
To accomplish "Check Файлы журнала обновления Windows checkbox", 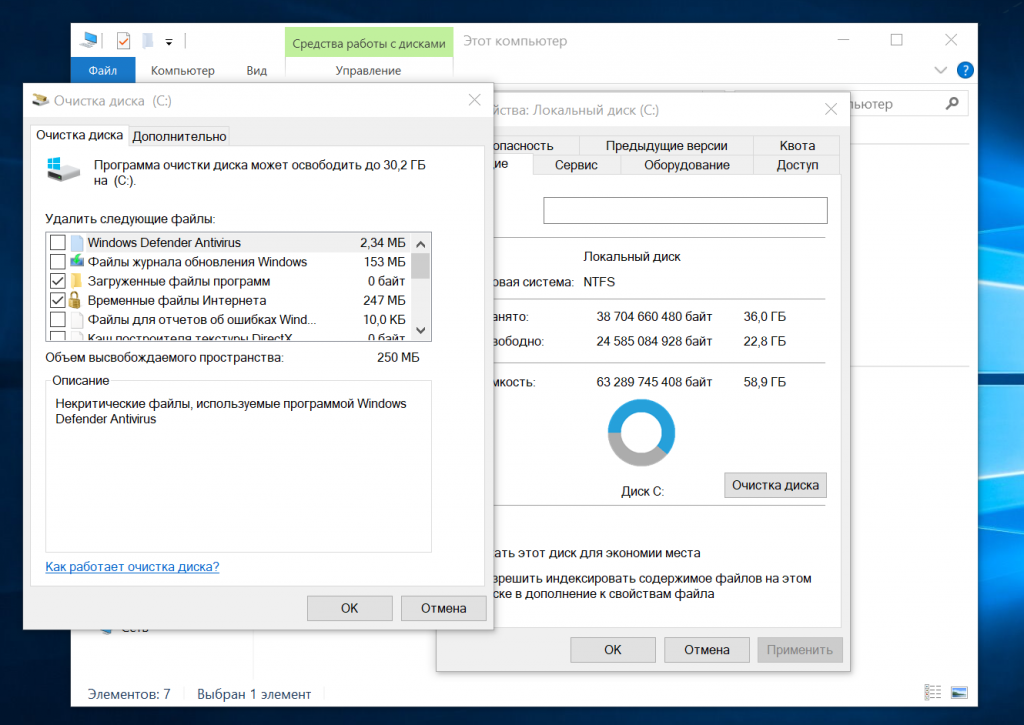I will click(x=57, y=262).
